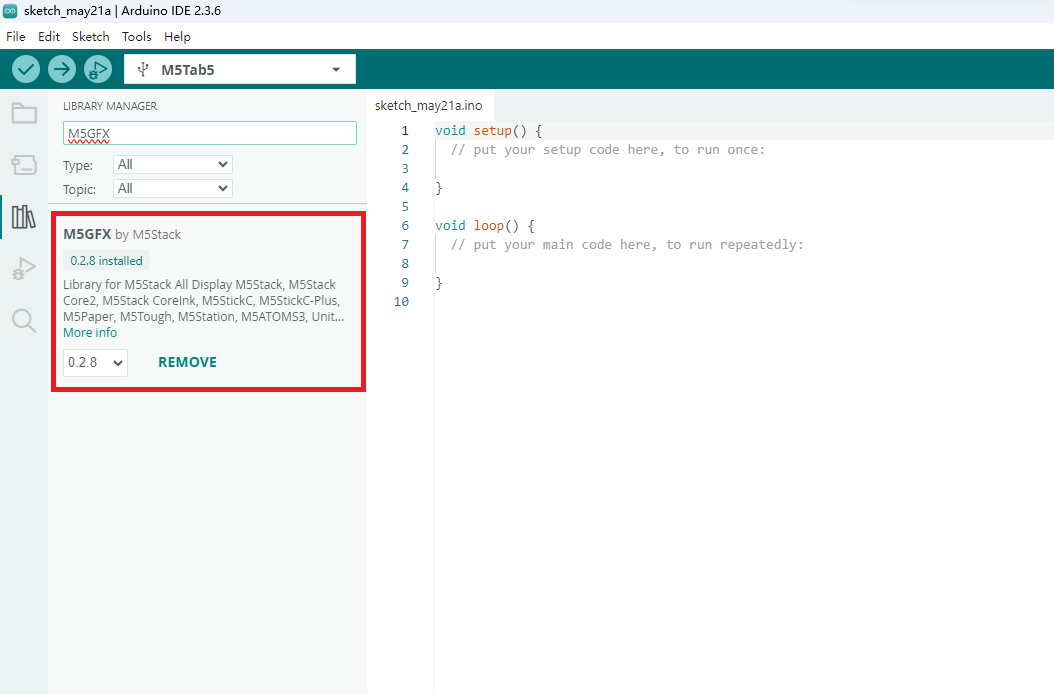Click the 0.2.8 installed badge
The width and height of the screenshot is (1054, 694).
(106, 261)
